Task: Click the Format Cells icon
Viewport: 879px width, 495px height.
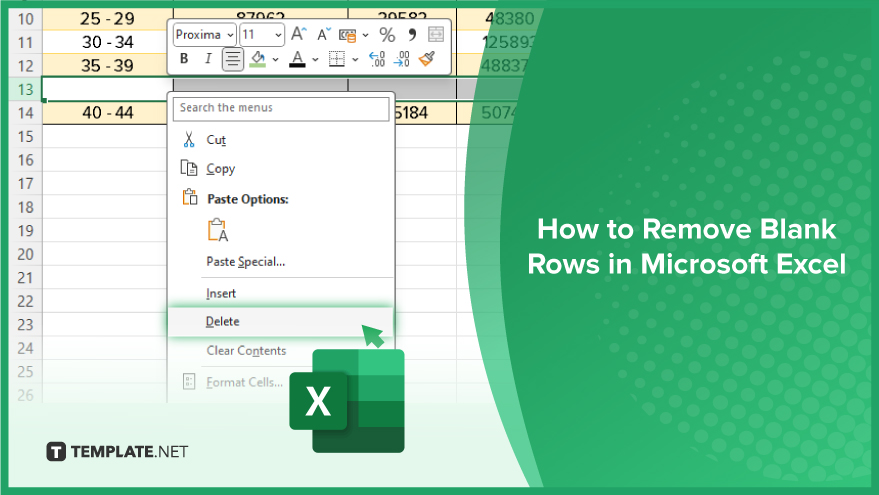Action: pos(189,382)
